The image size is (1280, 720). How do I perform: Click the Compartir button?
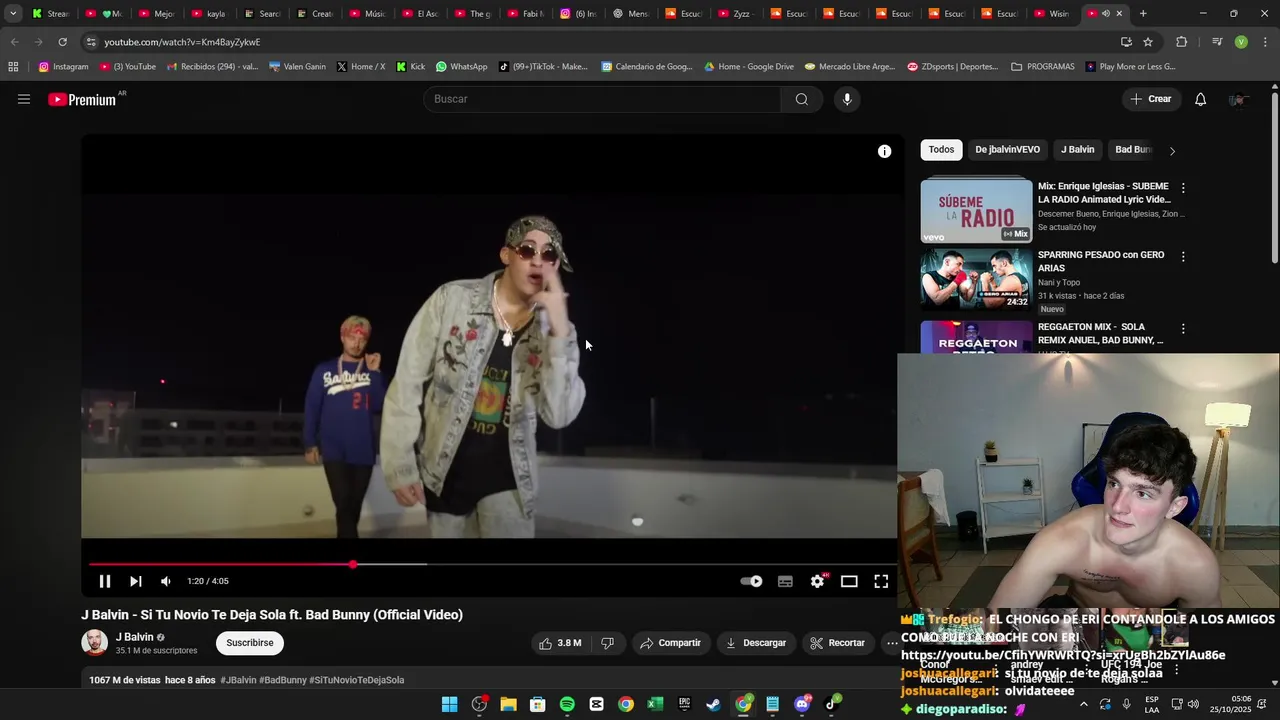(x=670, y=643)
